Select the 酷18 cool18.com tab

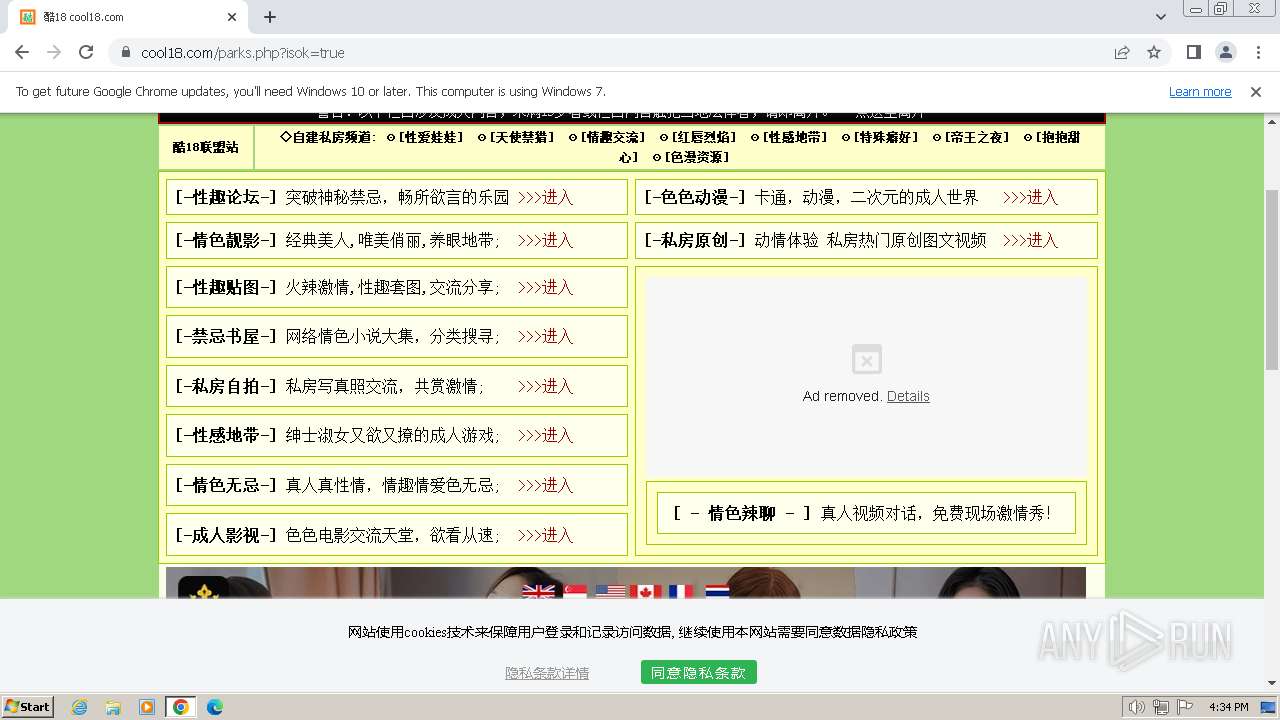(128, 17)
